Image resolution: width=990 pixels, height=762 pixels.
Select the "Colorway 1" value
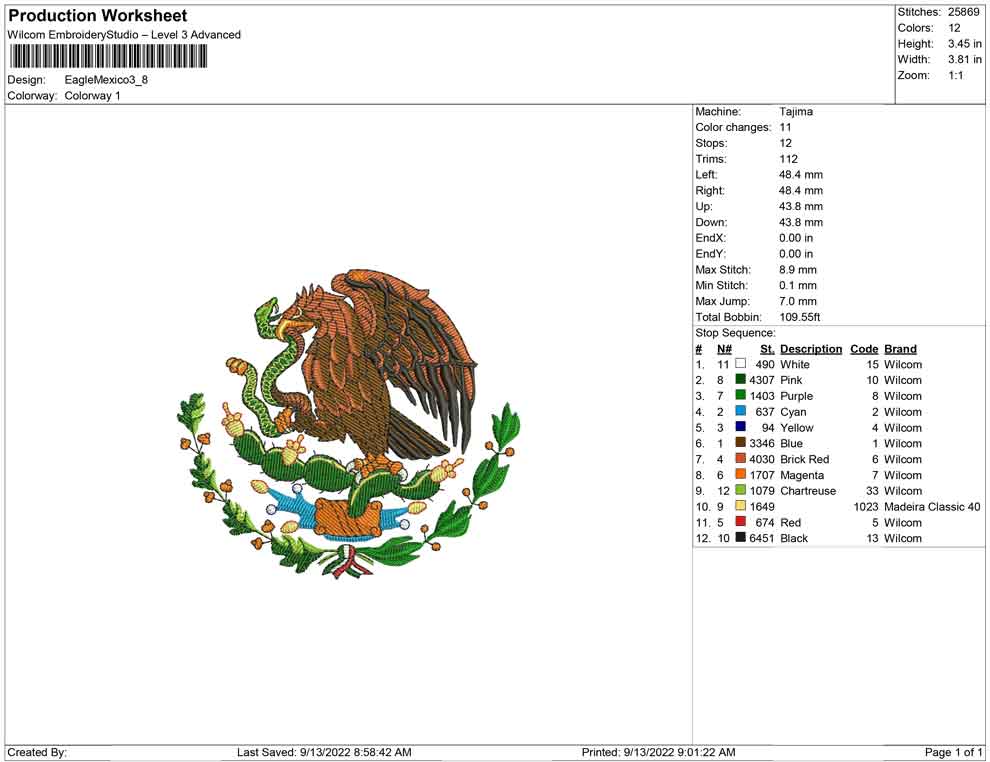tap(92, 96)
